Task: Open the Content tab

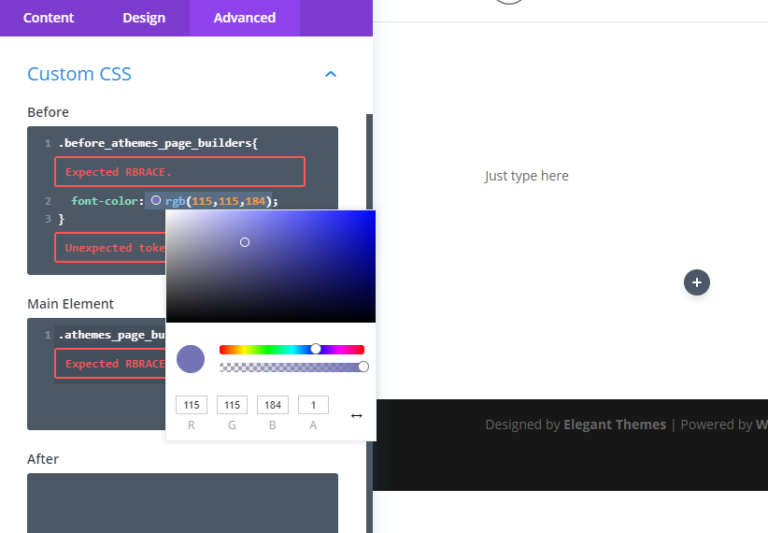Action: [48, 18]
